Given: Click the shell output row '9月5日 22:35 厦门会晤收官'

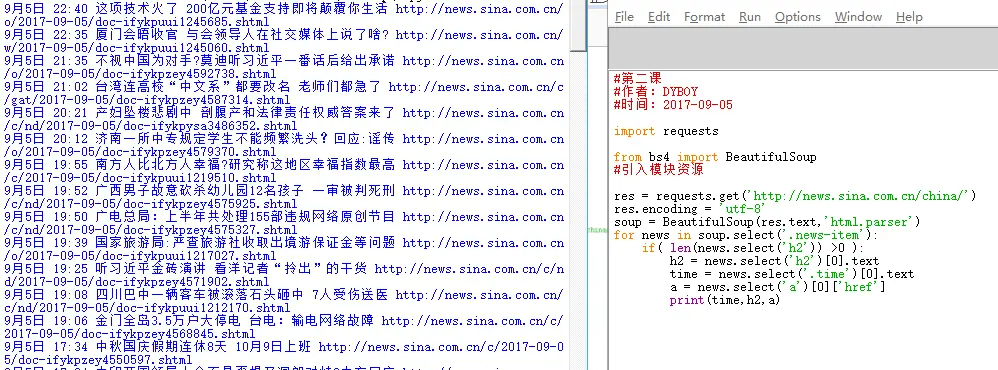Looking at the screenshot, I should point(283,35).
